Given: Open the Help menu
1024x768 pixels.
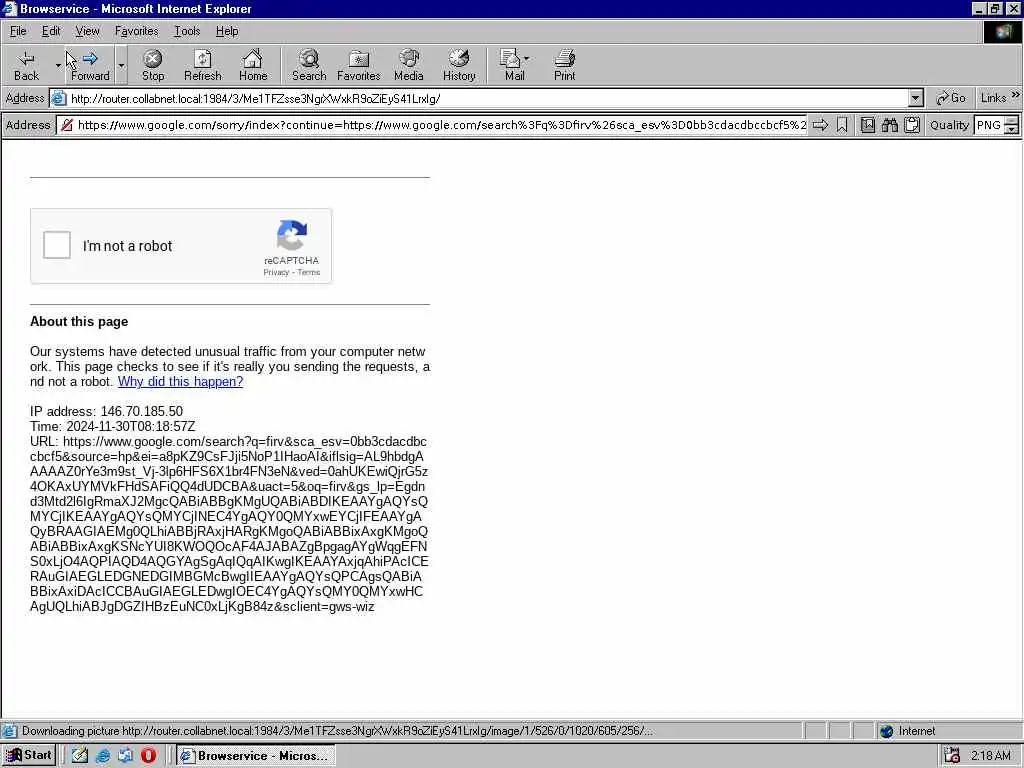Looking at the screenshot, I should pos(227,31).
